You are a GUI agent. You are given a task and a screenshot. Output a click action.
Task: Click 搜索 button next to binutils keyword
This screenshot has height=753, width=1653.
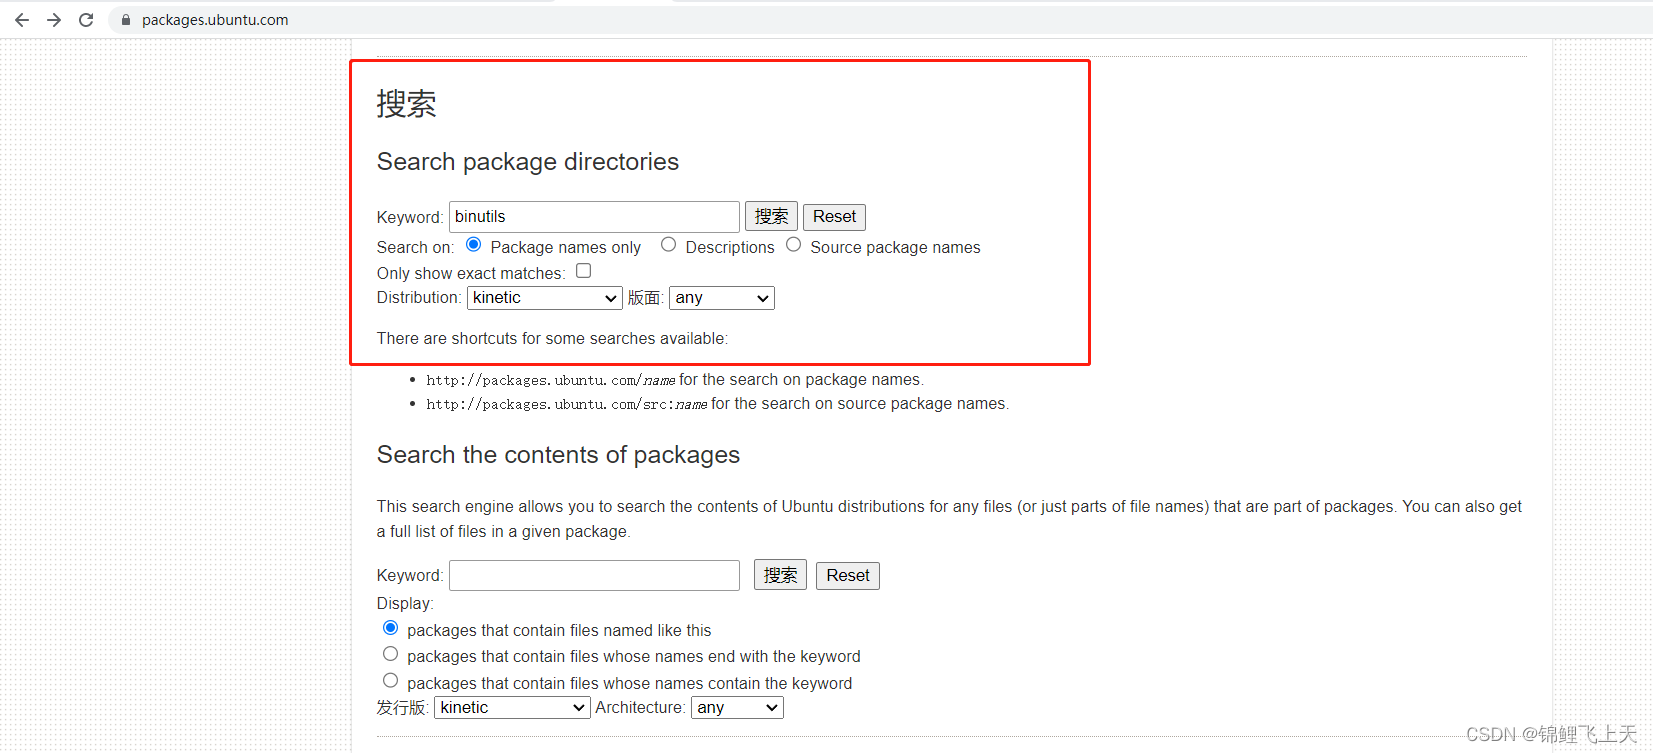click(771, 217)
